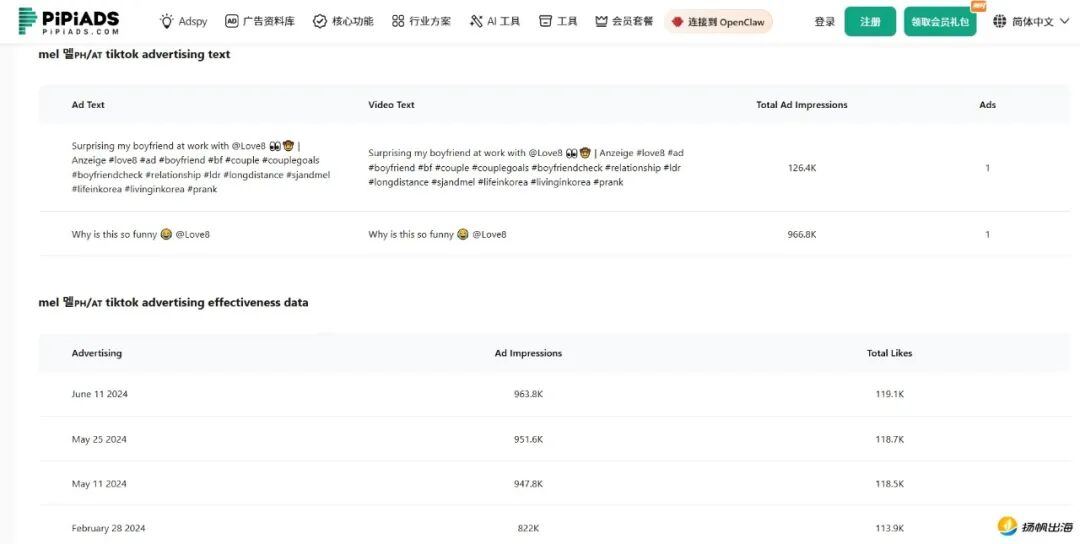Screen dimensions: 1080x544
Task: Click the checkmark icon beside 核心功能
Action: point(320,21)
